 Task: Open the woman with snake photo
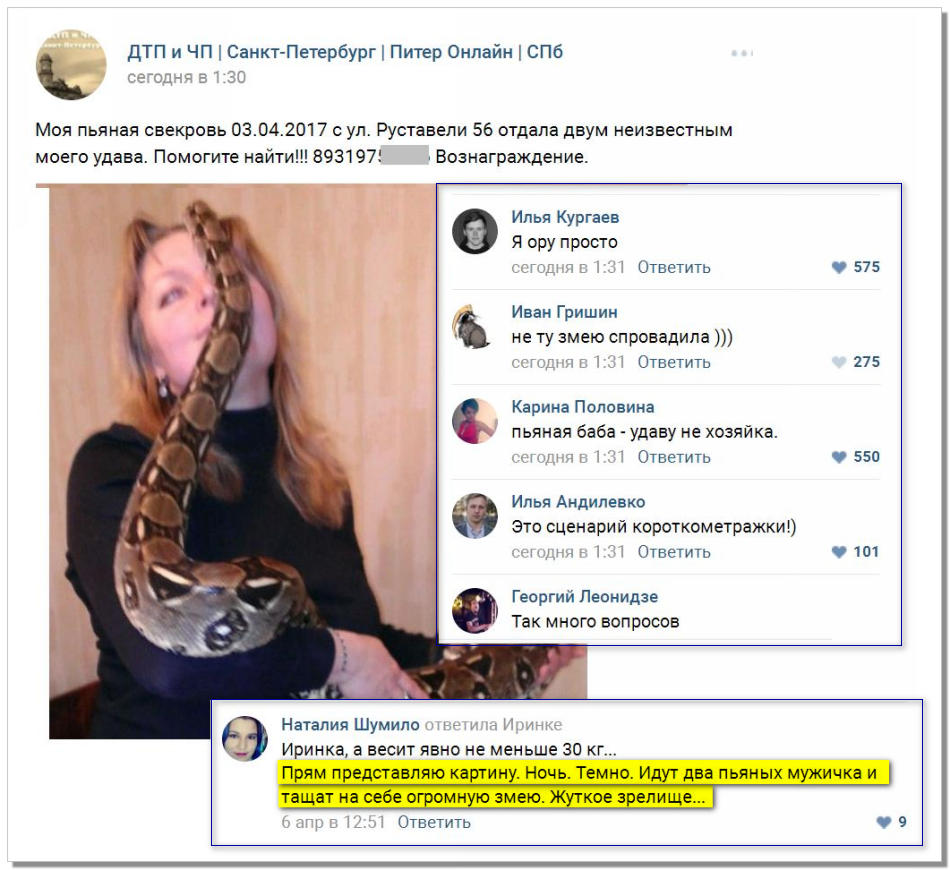tap(242, 460)
